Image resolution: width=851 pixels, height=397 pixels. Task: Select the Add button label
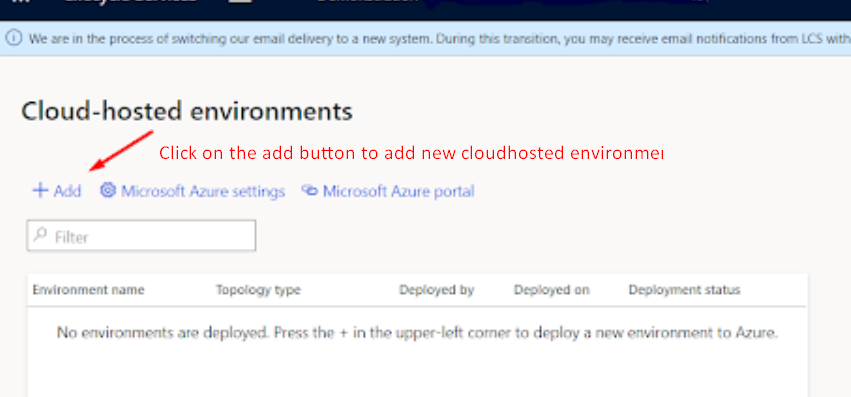(x=67, y=191)
